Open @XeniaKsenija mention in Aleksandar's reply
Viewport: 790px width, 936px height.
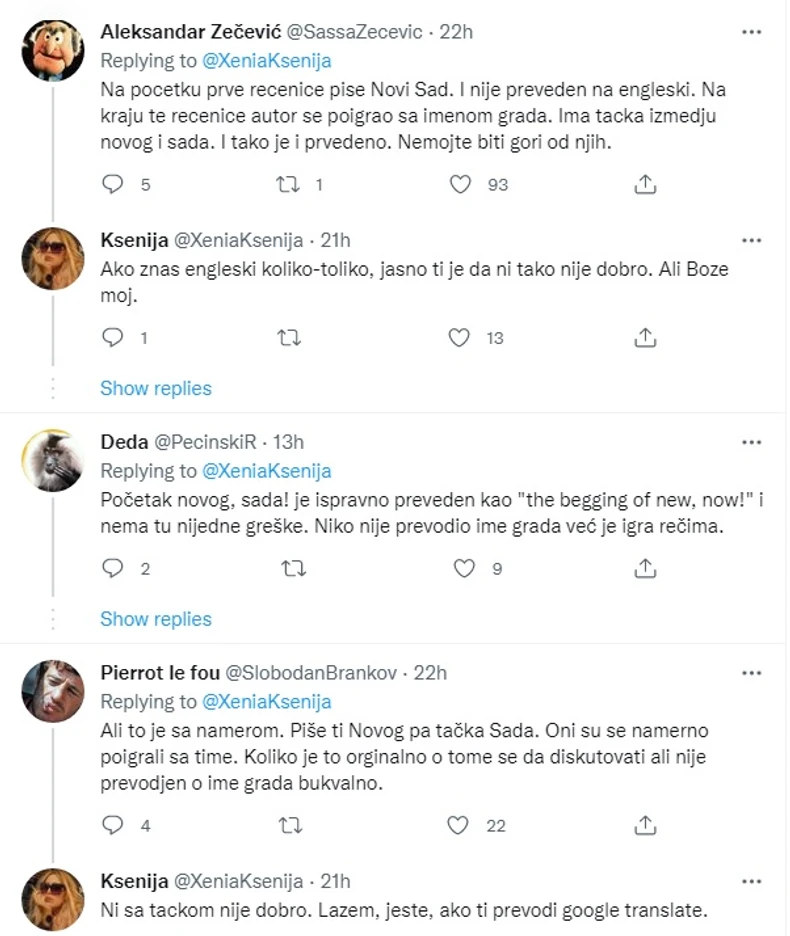click(266, 60)
